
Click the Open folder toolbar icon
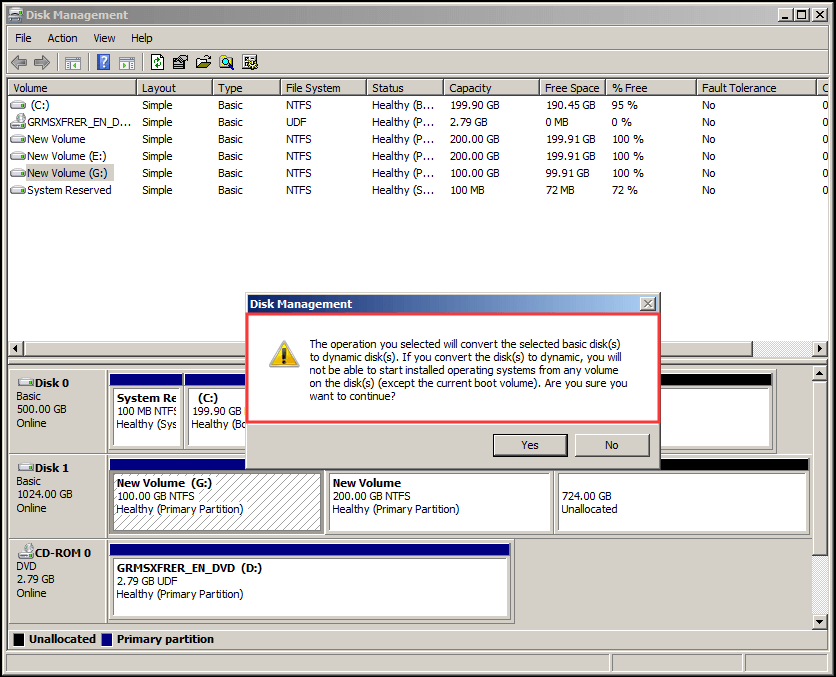tap(203, 62)
